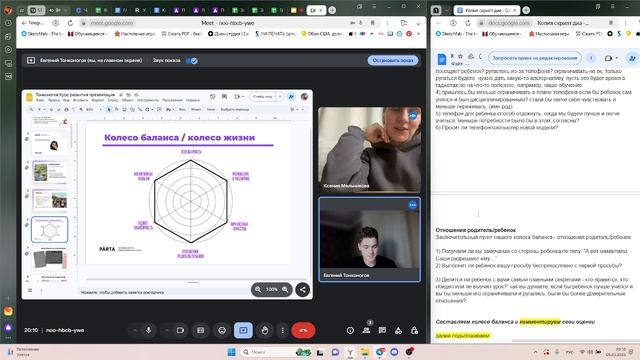Open Yandex browser from taskbar
The height and width of the screenshot is (360, 640).
(350, 352)
